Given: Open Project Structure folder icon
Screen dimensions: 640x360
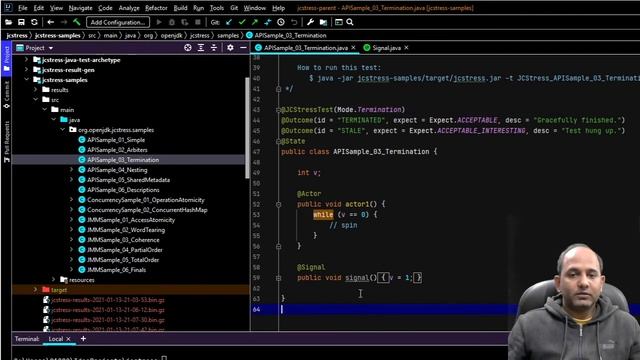Looking at the screenshot, I should click(323, 22).
